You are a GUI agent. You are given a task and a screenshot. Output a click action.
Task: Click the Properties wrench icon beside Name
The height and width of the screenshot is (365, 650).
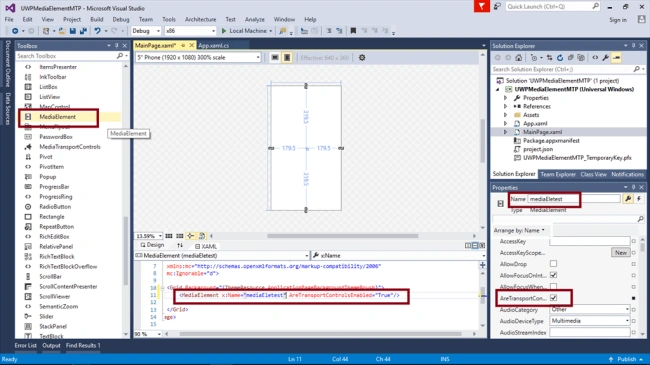pos(628,199)
